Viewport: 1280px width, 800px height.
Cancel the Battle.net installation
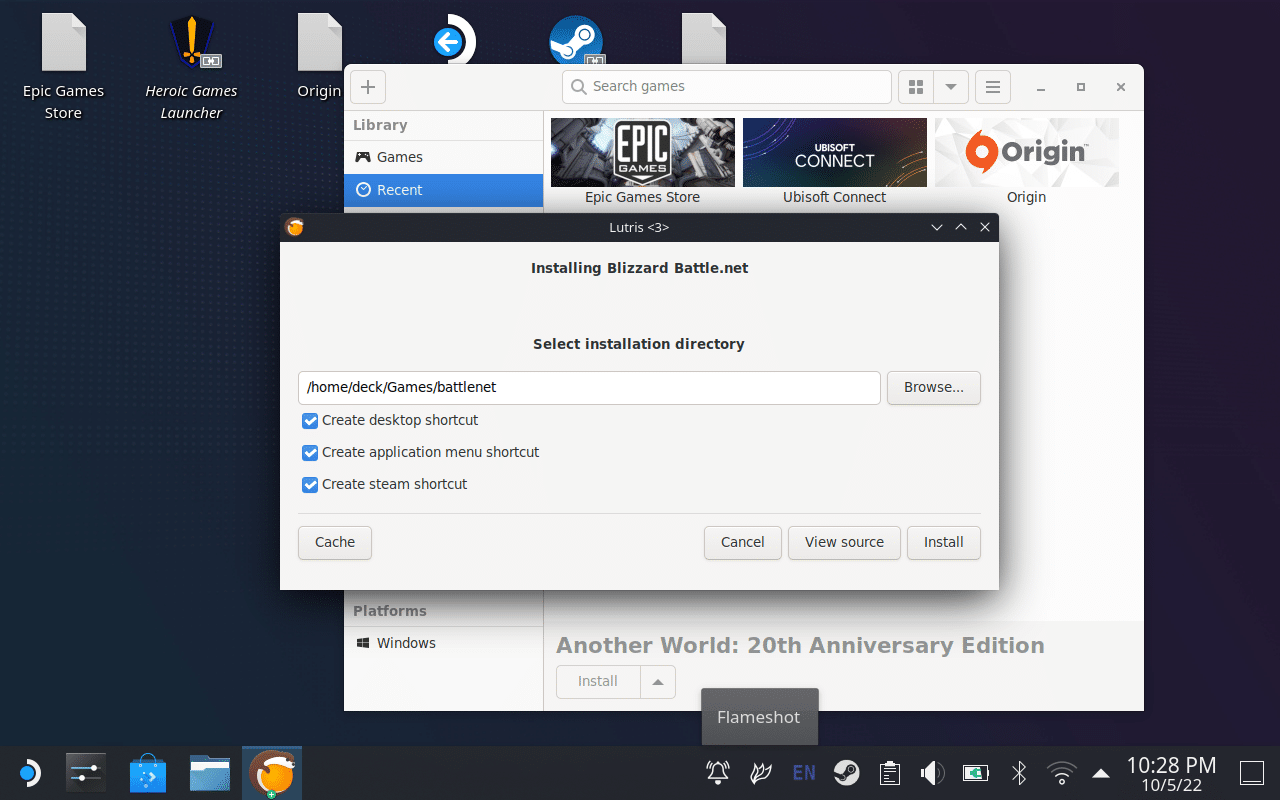tap(743, 542)
